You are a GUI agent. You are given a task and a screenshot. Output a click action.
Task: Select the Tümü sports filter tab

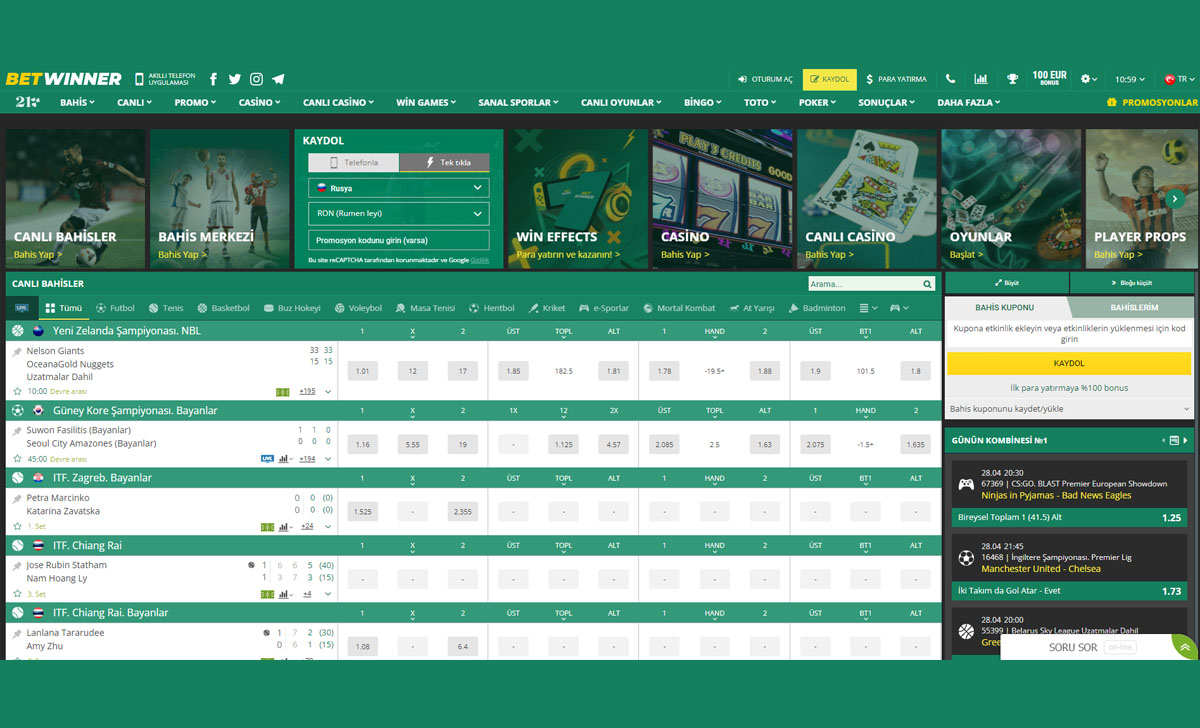pyautogui.click(x=64, y=308)
